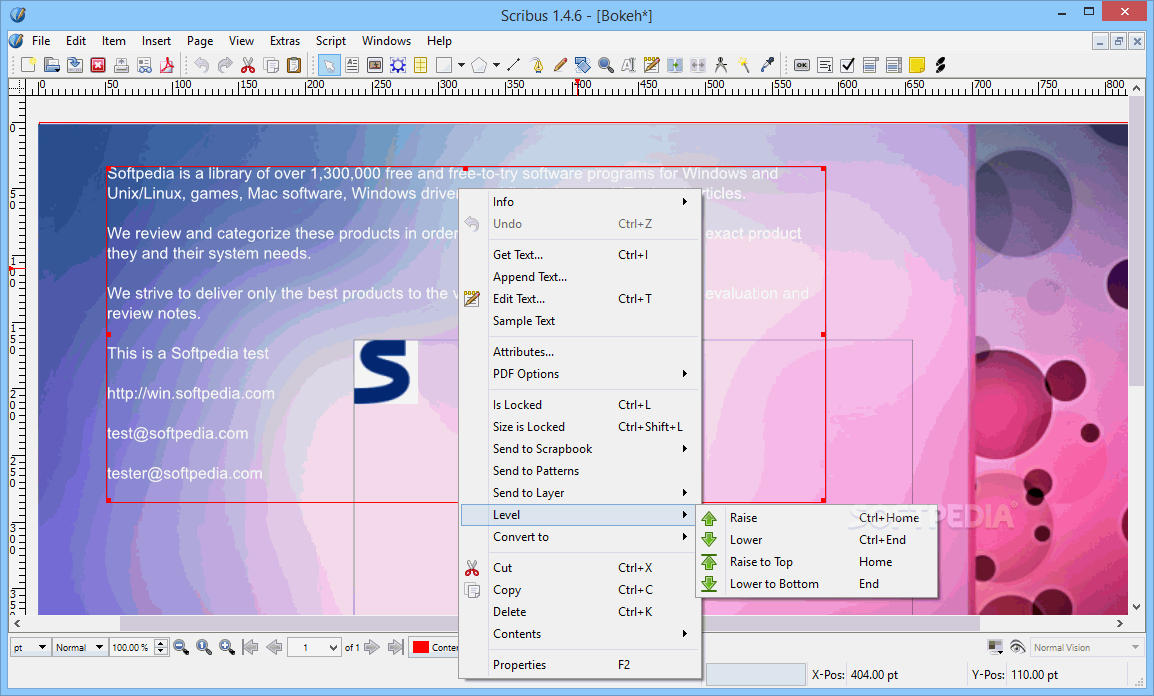Screen dimensions: 1154x696
Task: Select the Eye Dropper tool
Action: point(767,65)
